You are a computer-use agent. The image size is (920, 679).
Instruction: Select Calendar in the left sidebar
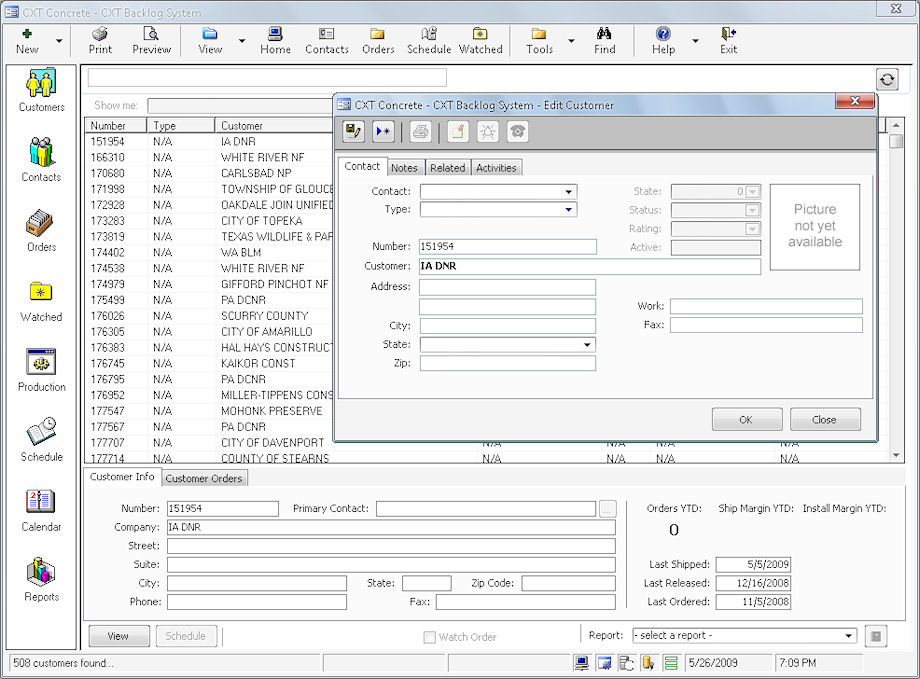(41, 510)
